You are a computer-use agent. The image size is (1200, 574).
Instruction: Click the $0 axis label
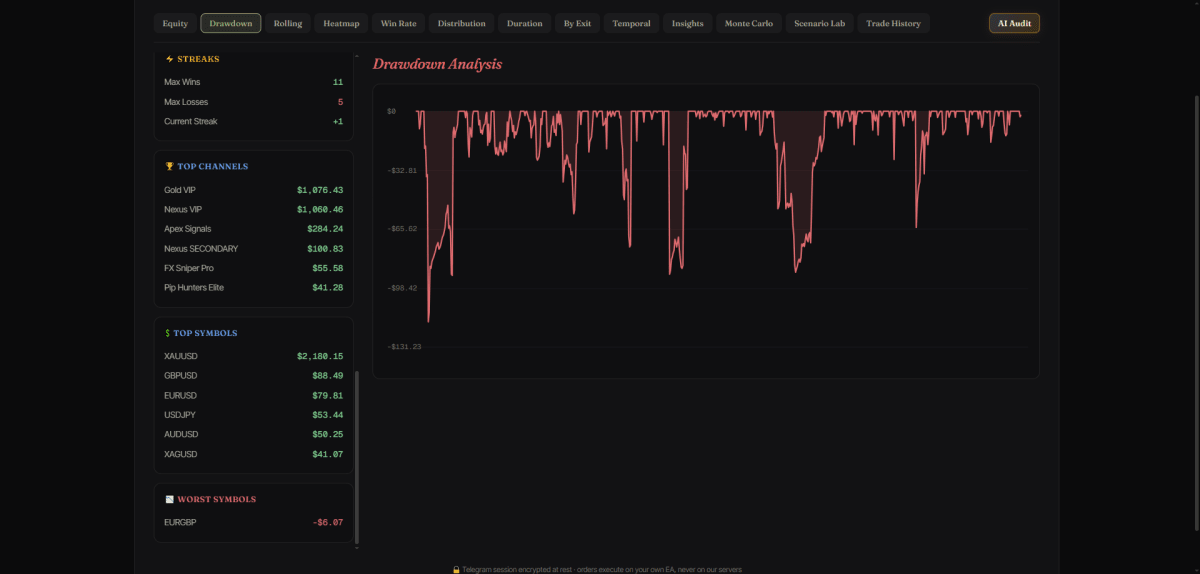point(392,111)
